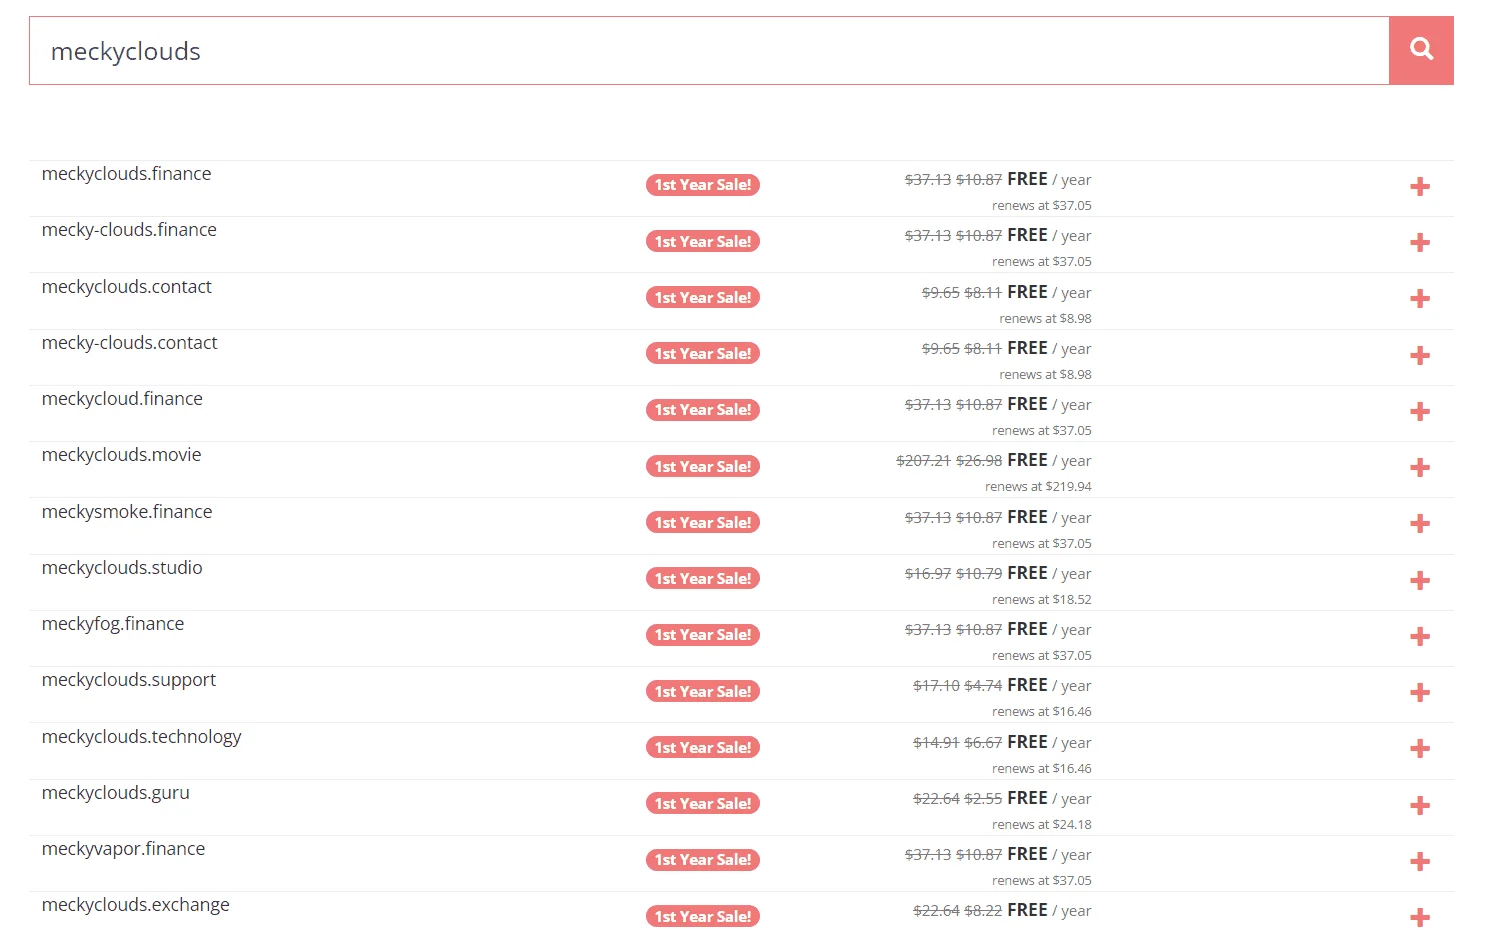Select the meckyclouds.support domain name
Viewport: 1485px width, 930px height.
click(128, 681)
